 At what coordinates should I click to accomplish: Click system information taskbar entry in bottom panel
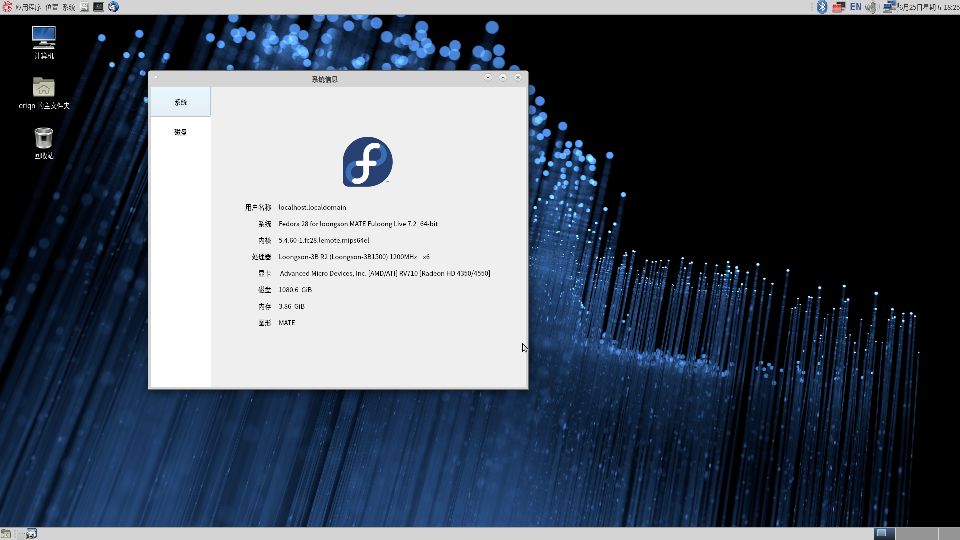pyautogui.click(x=31, y=534)
